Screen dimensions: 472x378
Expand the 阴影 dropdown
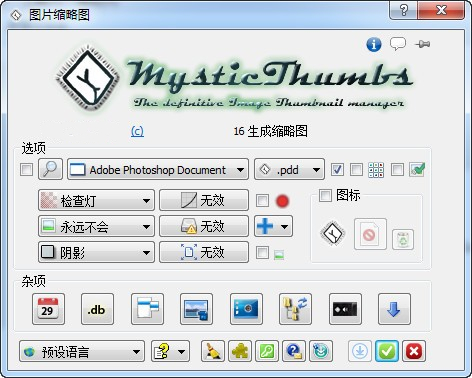click(x=96, y=252)
